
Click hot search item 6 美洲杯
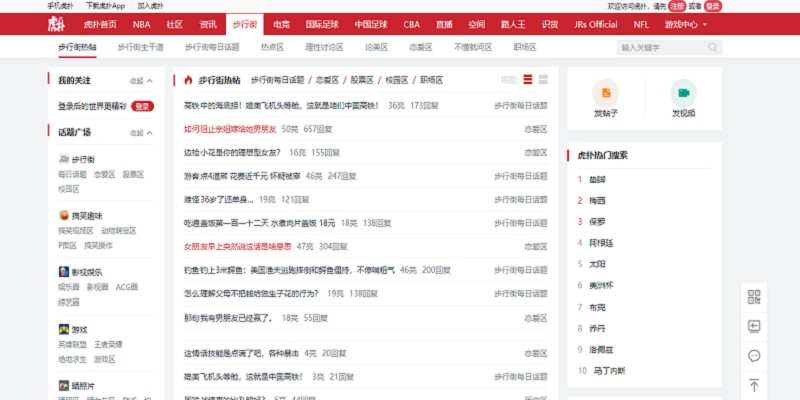coord(601,285)
